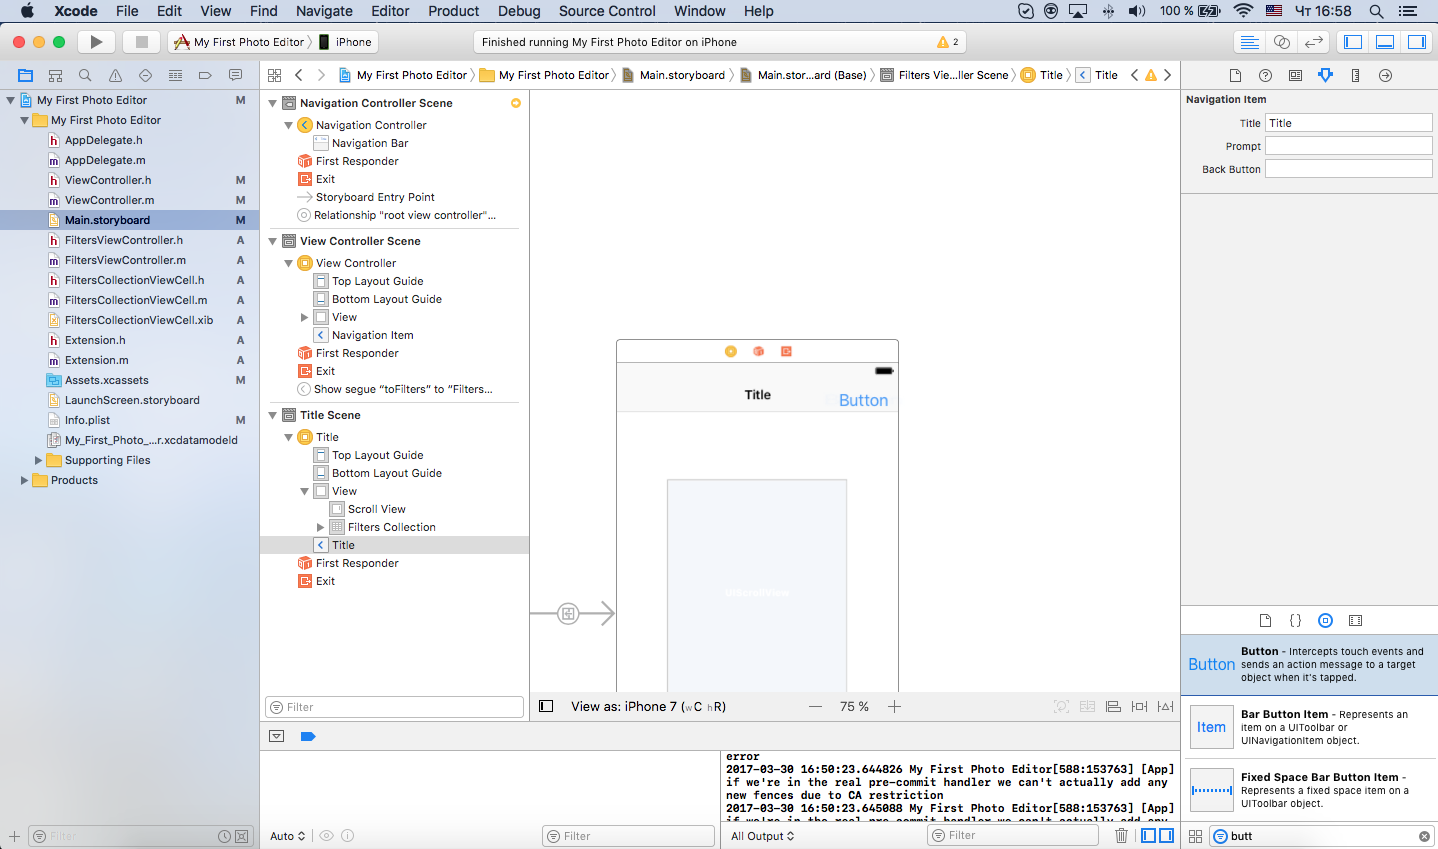
Task: Choose the iPhone run destination
Action: [x=345, y=42]
